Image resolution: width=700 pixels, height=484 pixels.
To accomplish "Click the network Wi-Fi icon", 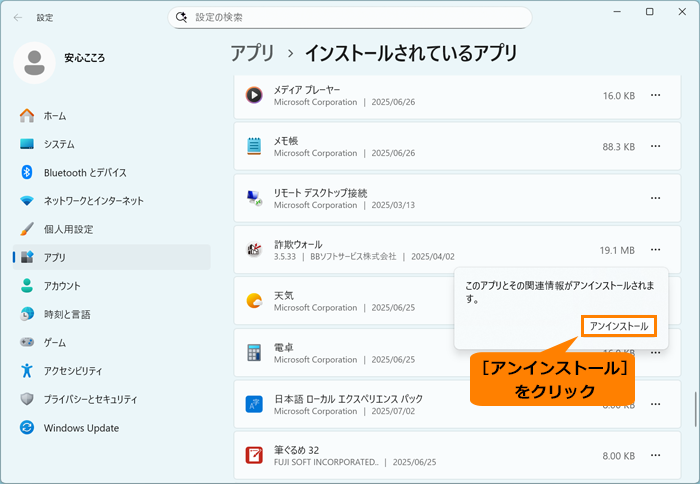I will [x=27, y=200].
